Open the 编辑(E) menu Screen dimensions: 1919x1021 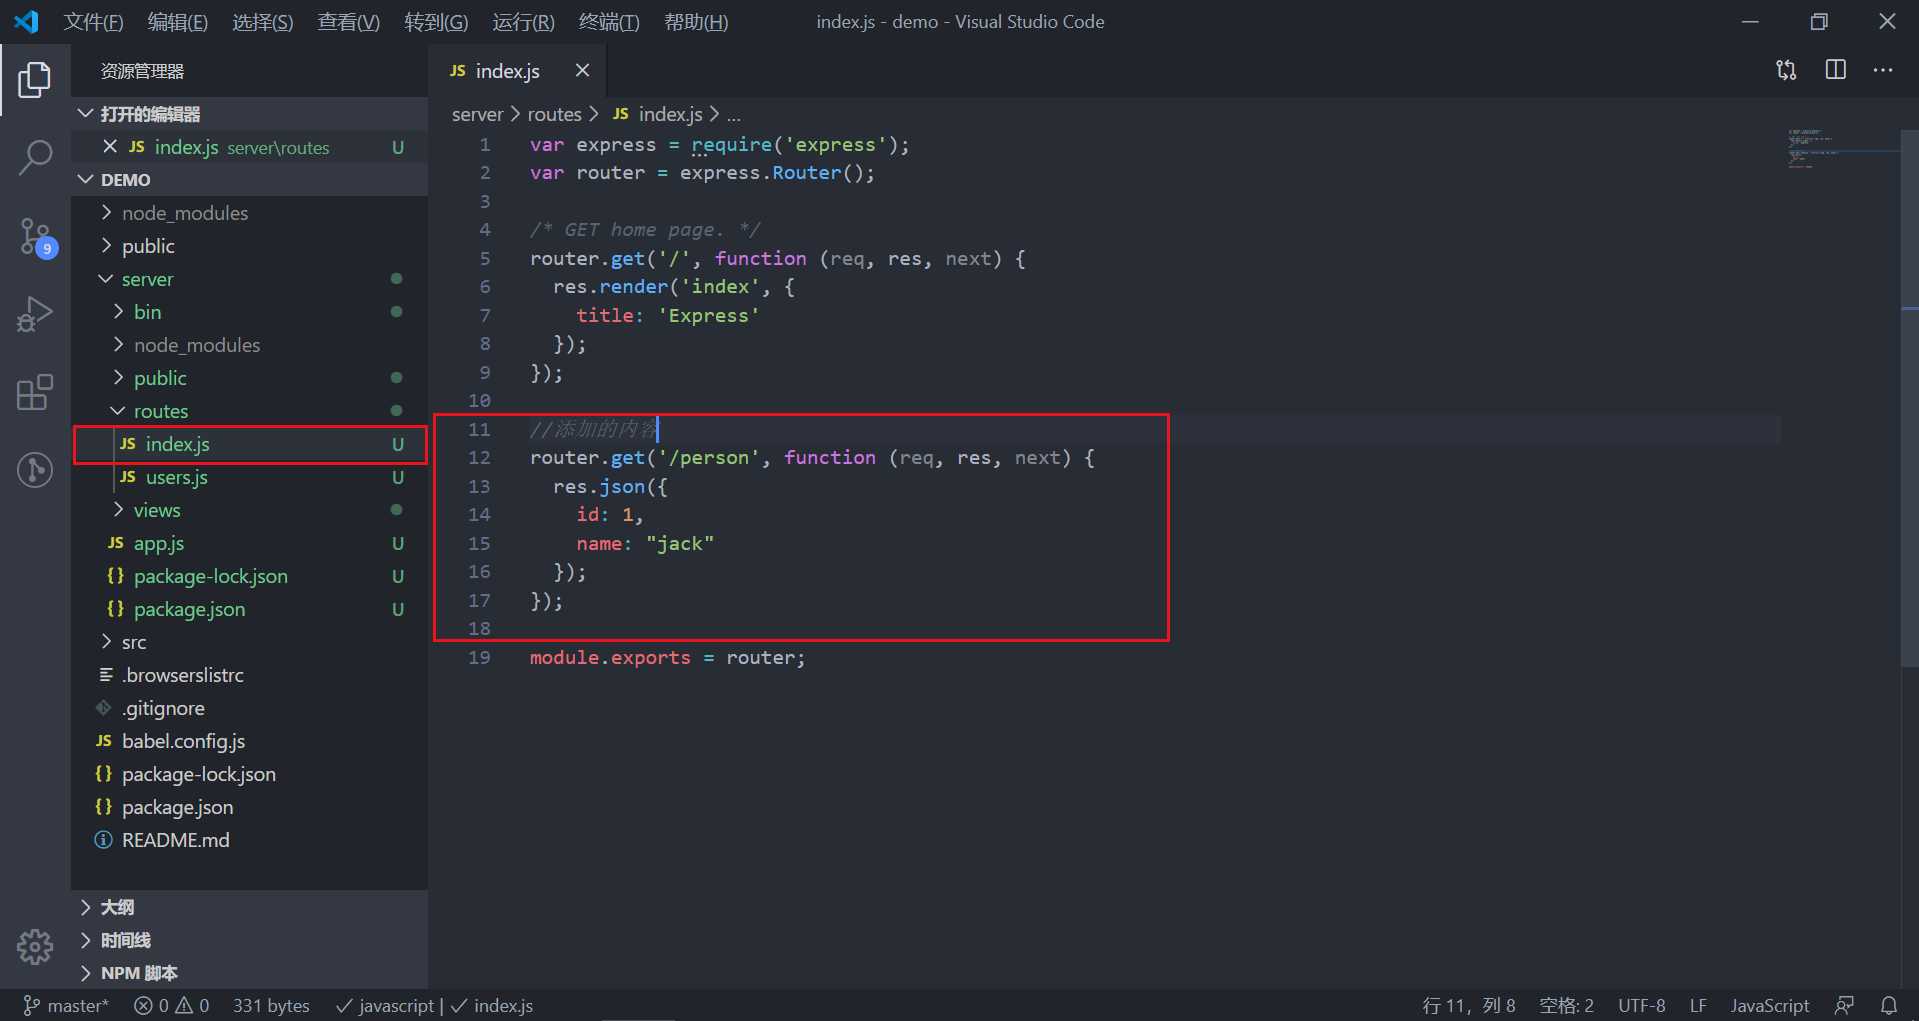pyautogui.click(x=178, y=22)
